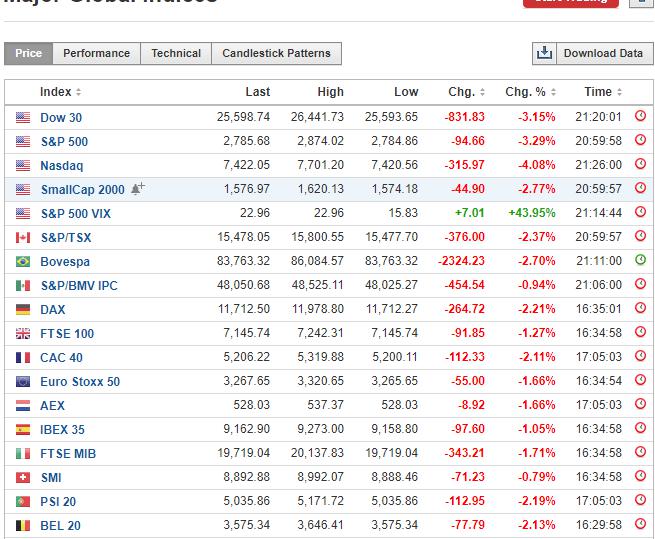
Task: Click the German flag next to DAX
Action: pos(23,310)
